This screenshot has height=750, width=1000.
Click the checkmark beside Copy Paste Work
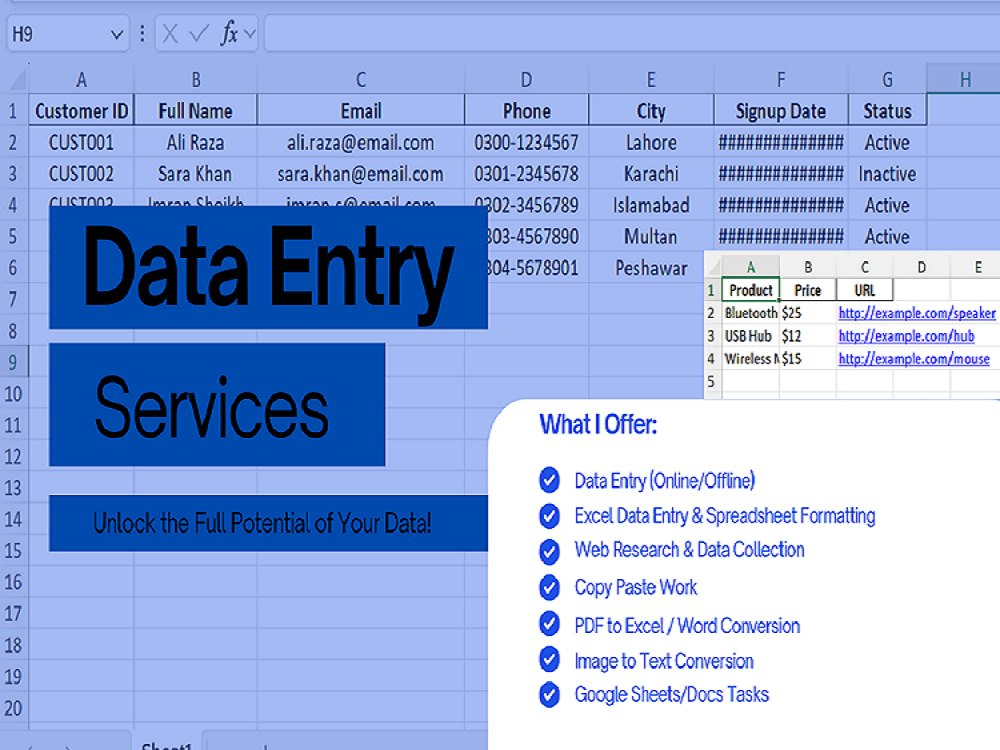(549, 587)
